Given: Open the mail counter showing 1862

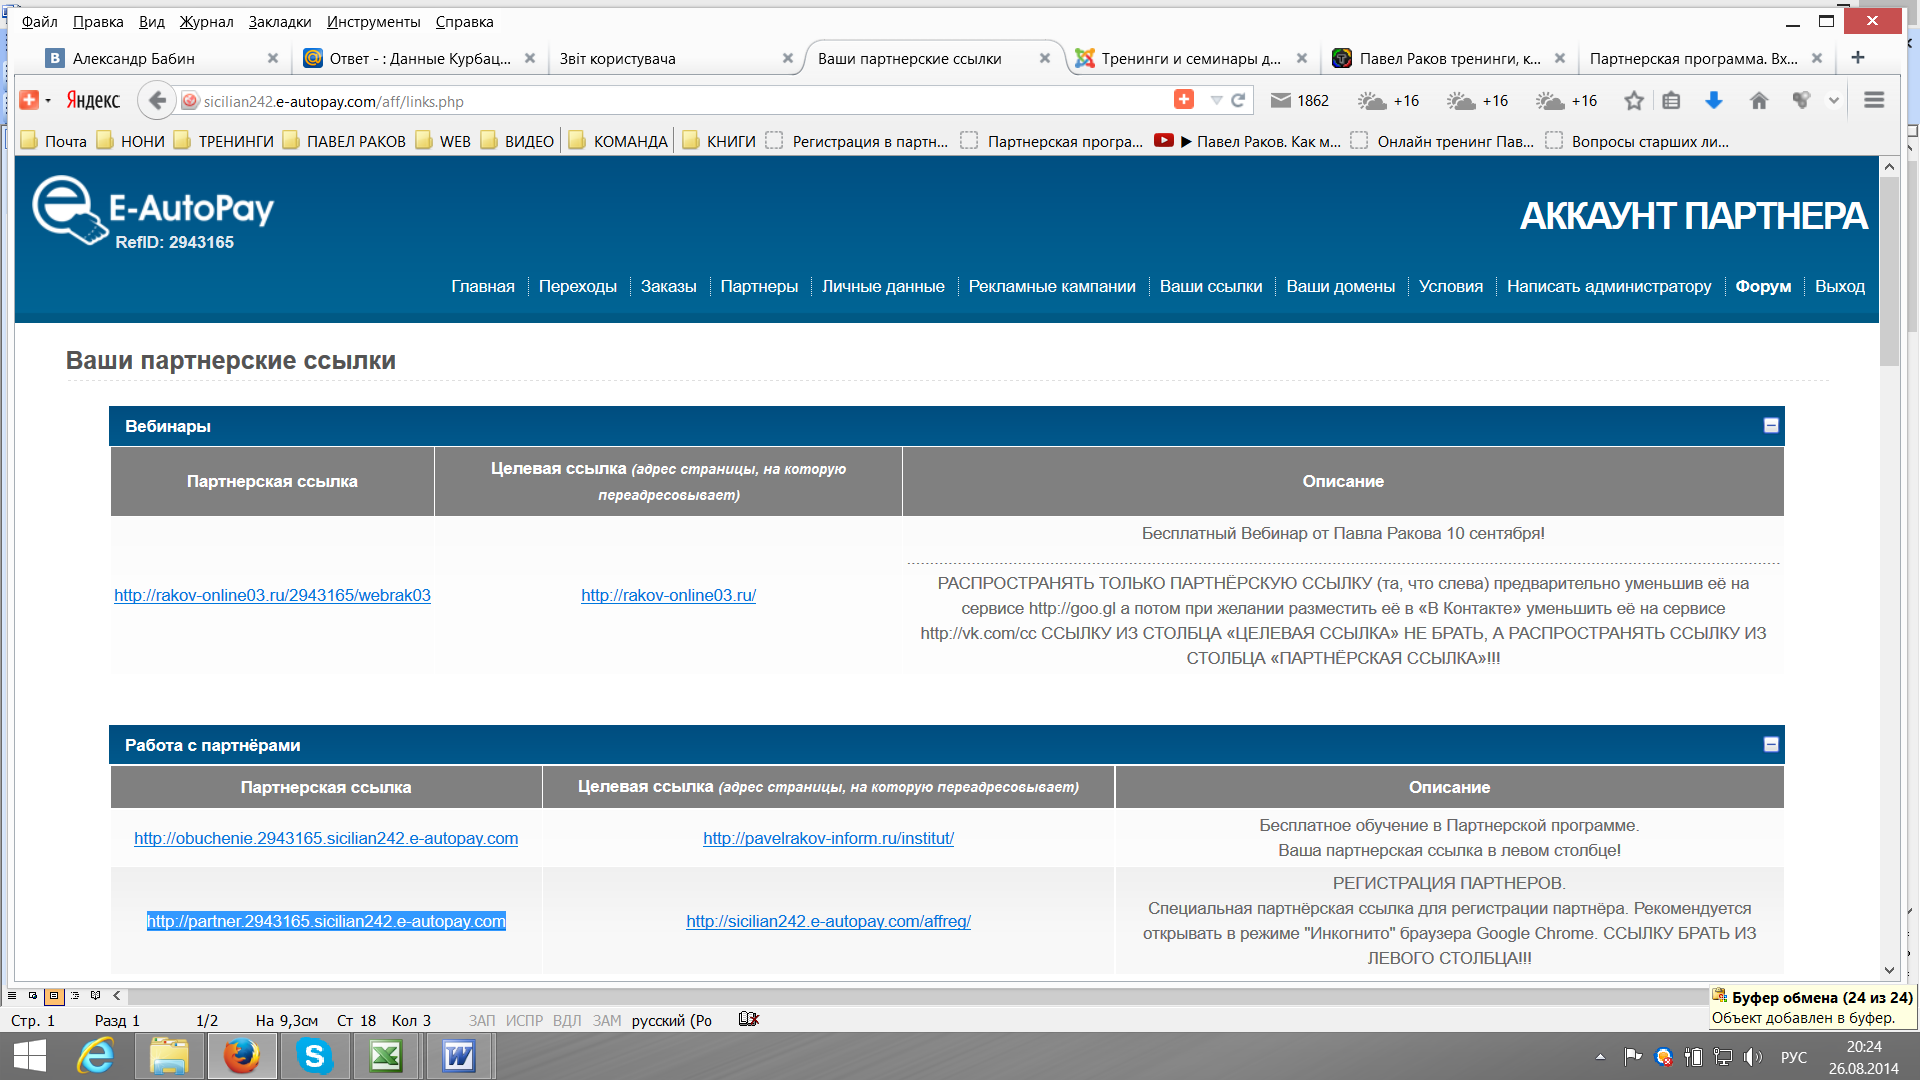Looking at the screenshot, I should tap(1300, 100).
